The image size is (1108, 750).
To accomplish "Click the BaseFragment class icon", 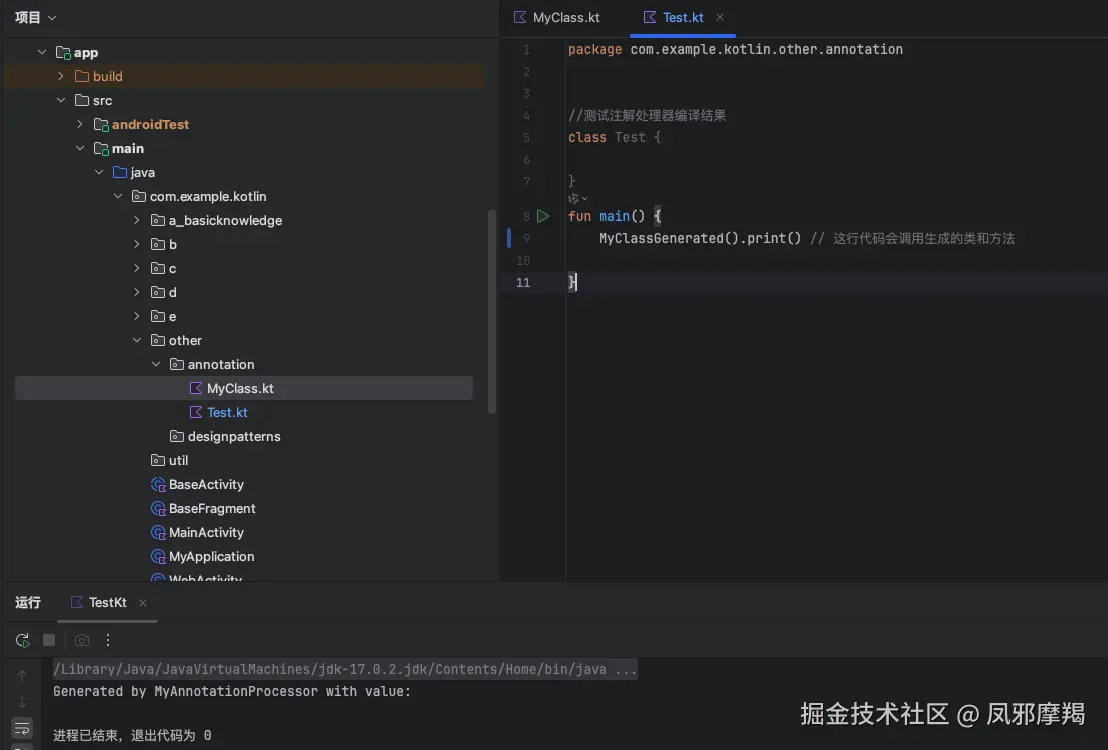I will coord(158,509).
